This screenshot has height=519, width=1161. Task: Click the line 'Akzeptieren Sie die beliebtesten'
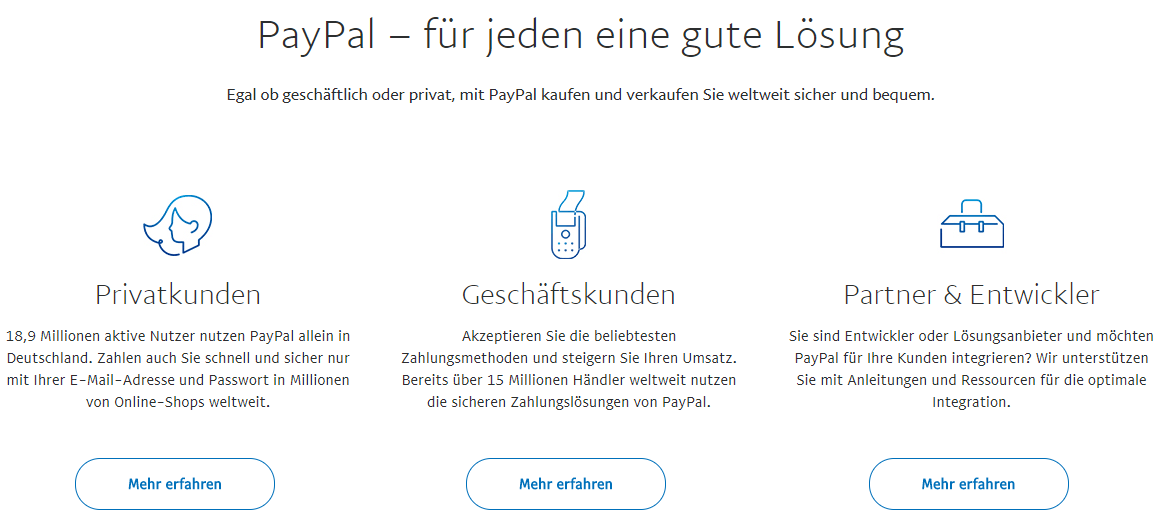tap(568, 336)
